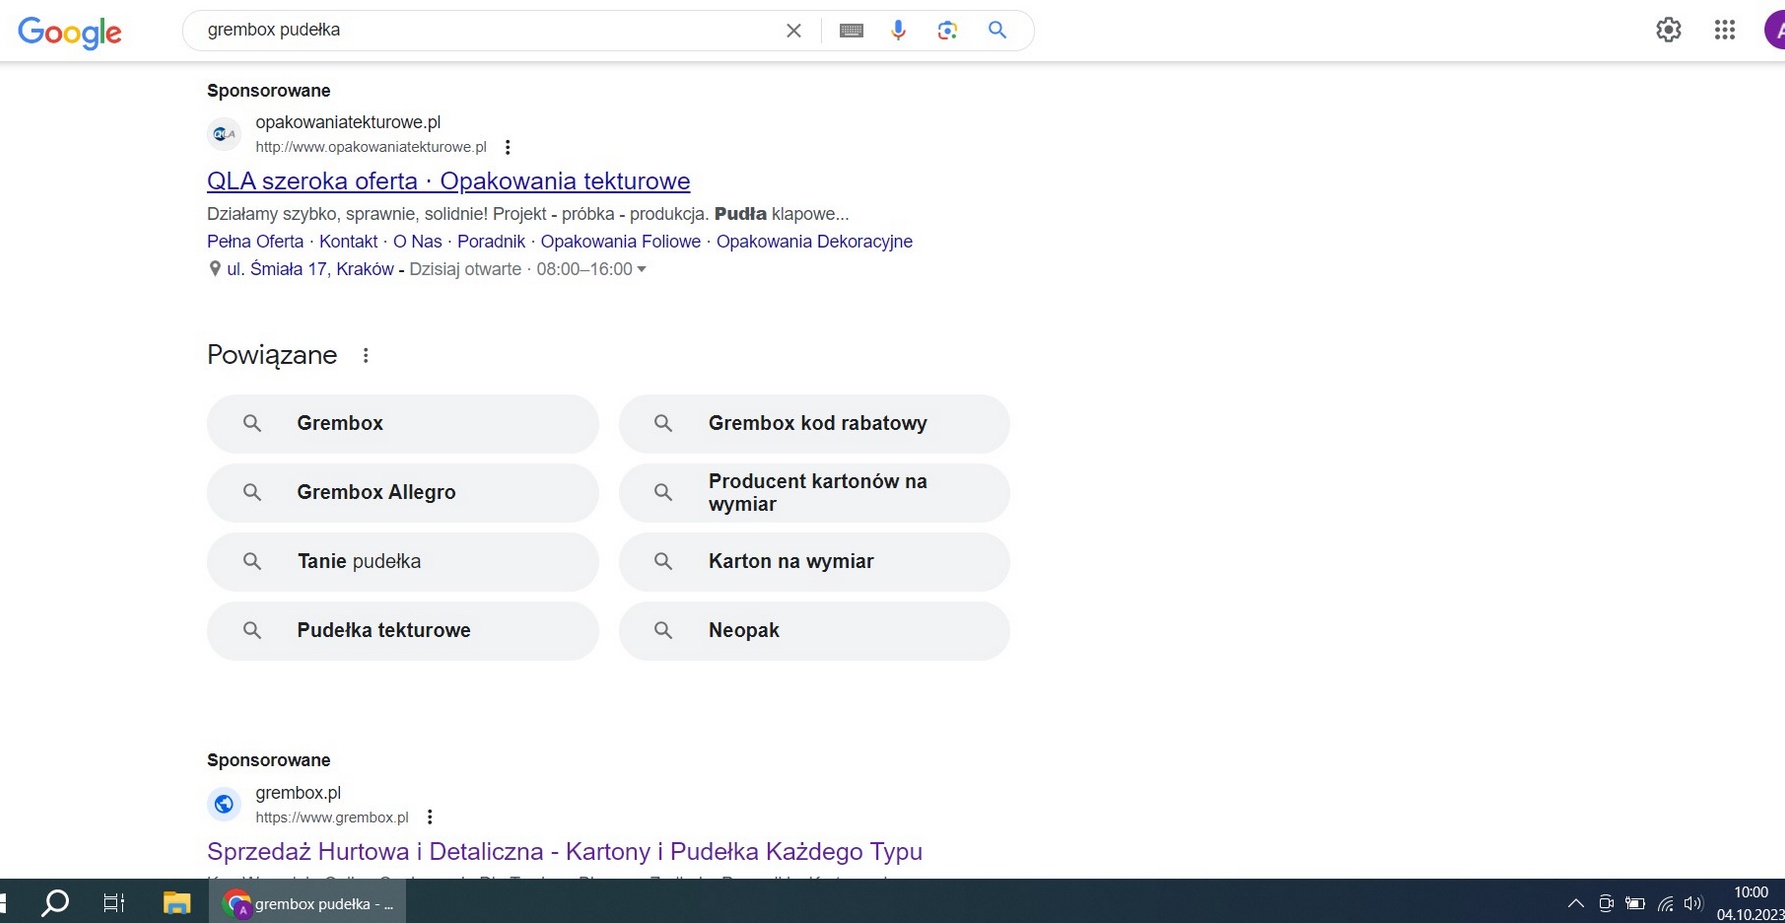Click into the grembox pudełka search field
1785x923 pixels.
(x=480, y=31)
